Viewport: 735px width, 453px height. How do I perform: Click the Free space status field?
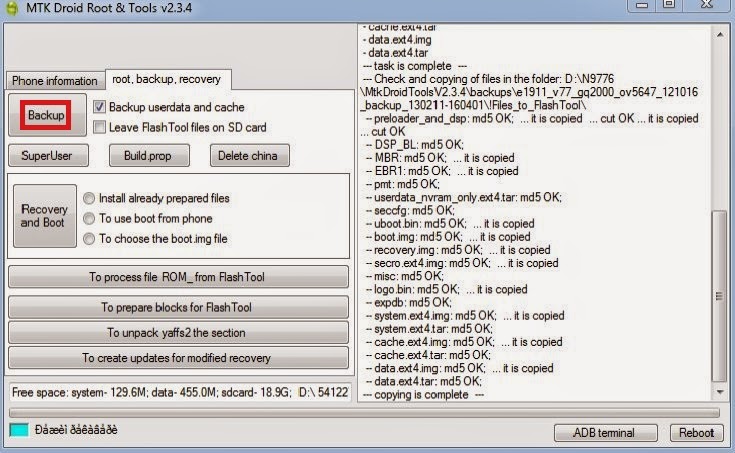tap(180, 392)
